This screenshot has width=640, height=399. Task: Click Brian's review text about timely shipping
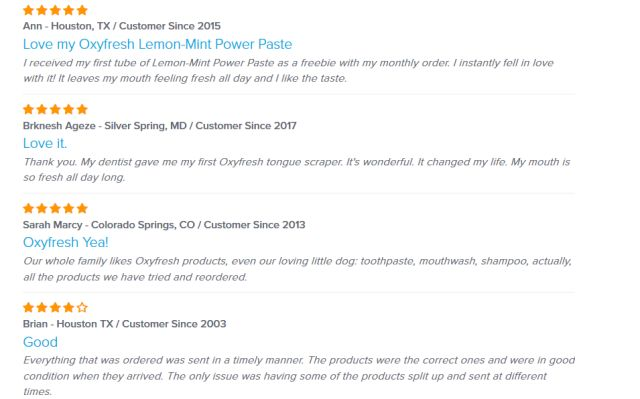point(299,376)
